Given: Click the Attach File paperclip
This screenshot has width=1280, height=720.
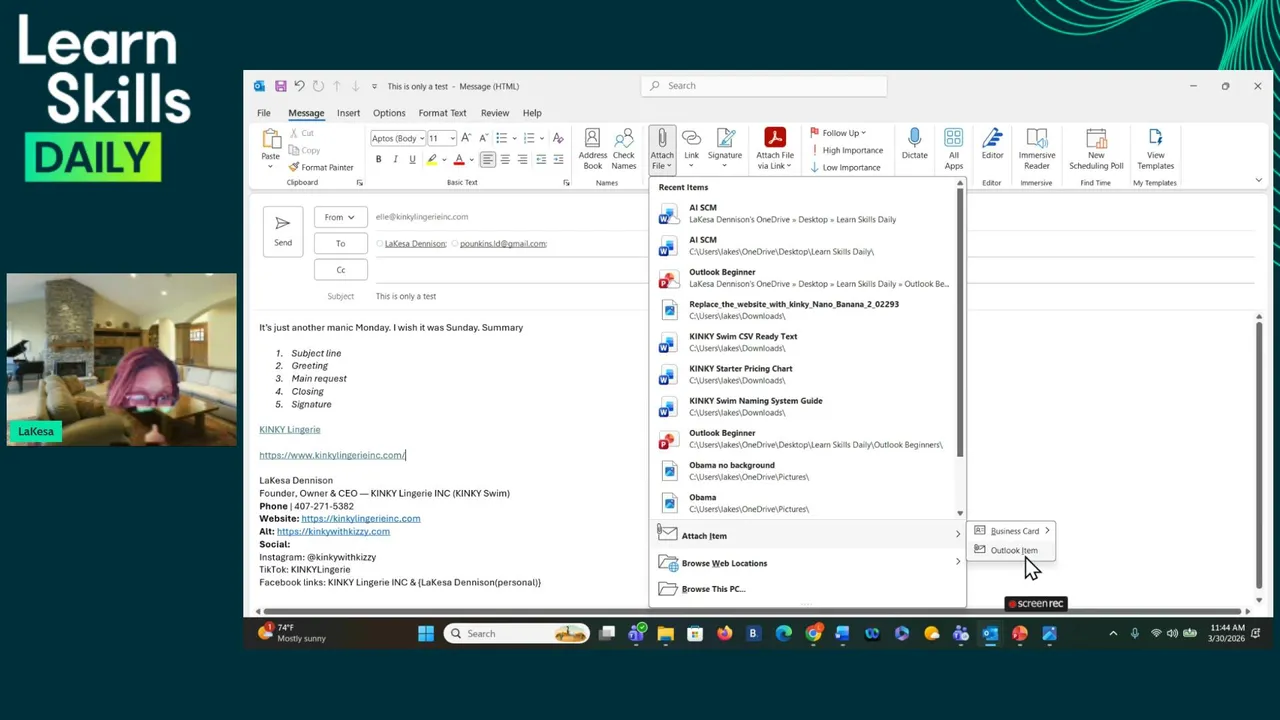Looking at the screenshot, I should [x=662, y=139].
